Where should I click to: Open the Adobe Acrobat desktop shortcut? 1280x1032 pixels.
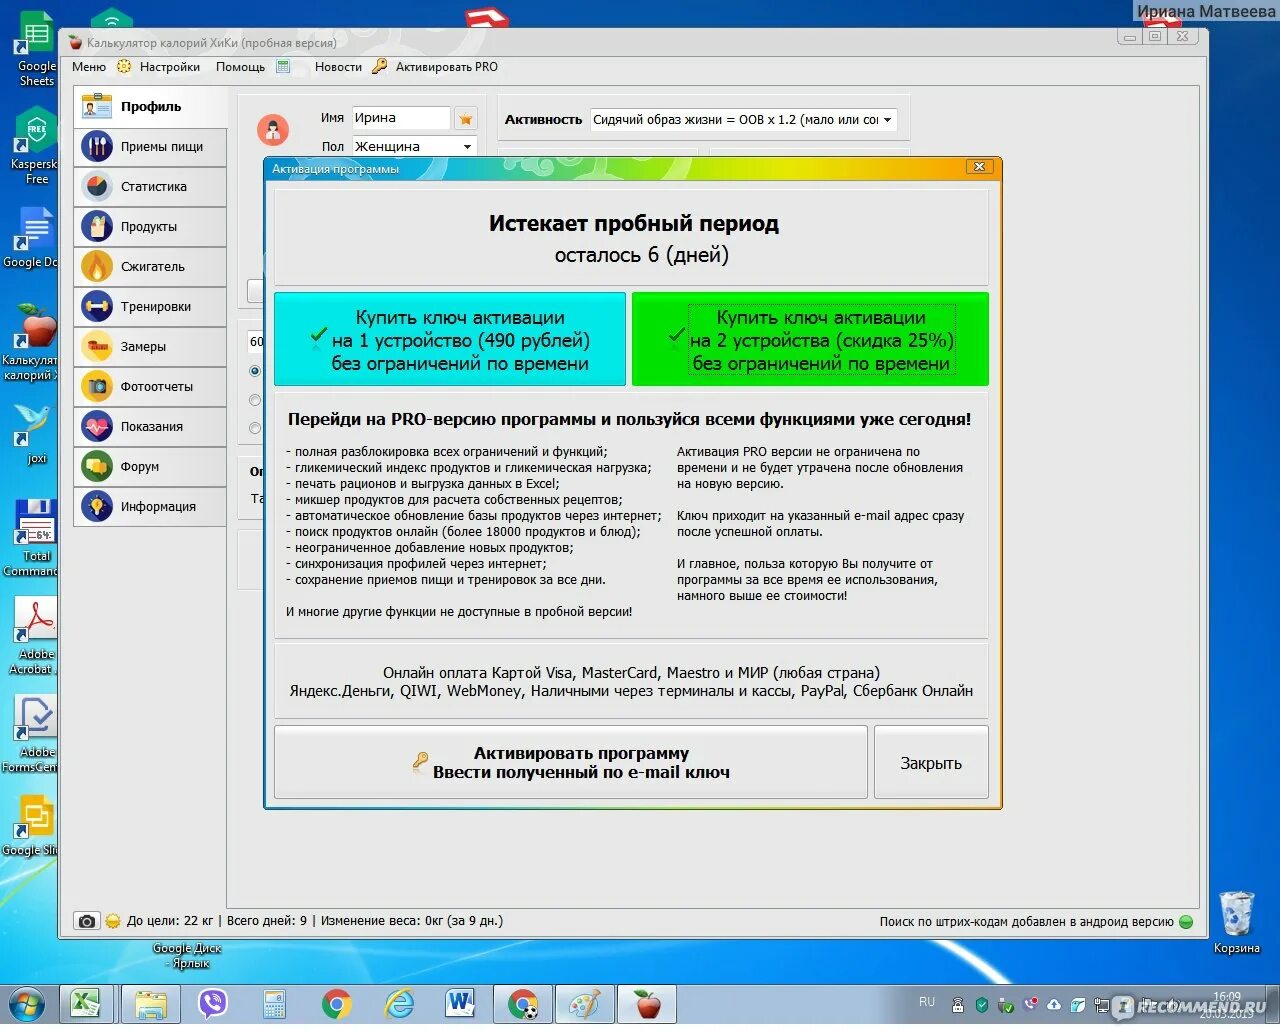coord(34,636)
